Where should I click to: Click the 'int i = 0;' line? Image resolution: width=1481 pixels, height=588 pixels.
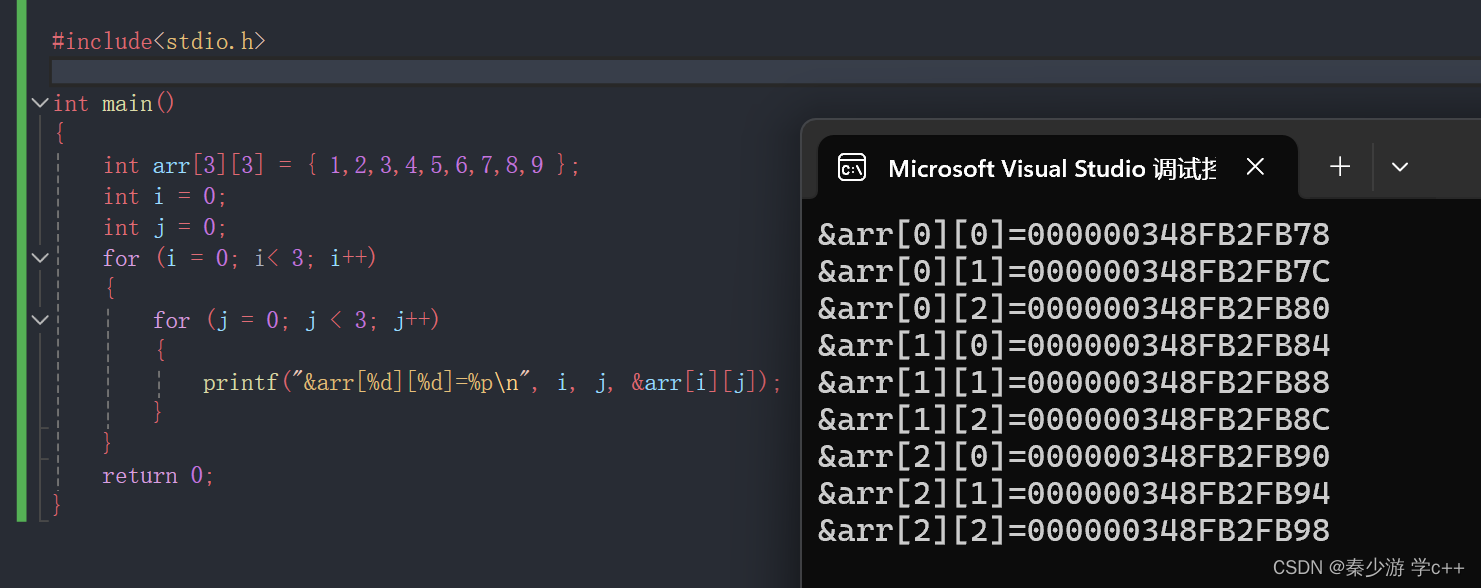coord(165,196)
